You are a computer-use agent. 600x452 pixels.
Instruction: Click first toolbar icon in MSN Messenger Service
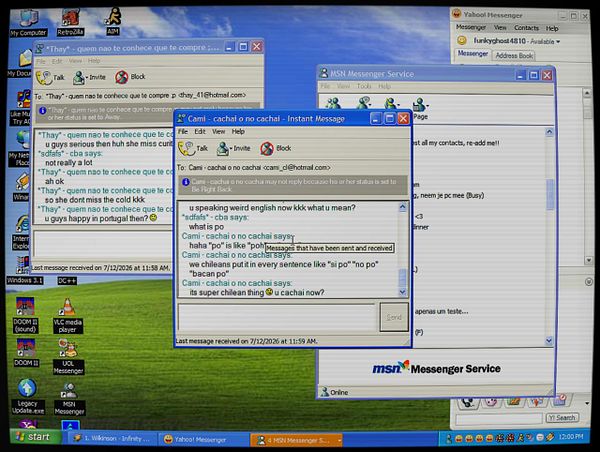(x=333, y=103)
